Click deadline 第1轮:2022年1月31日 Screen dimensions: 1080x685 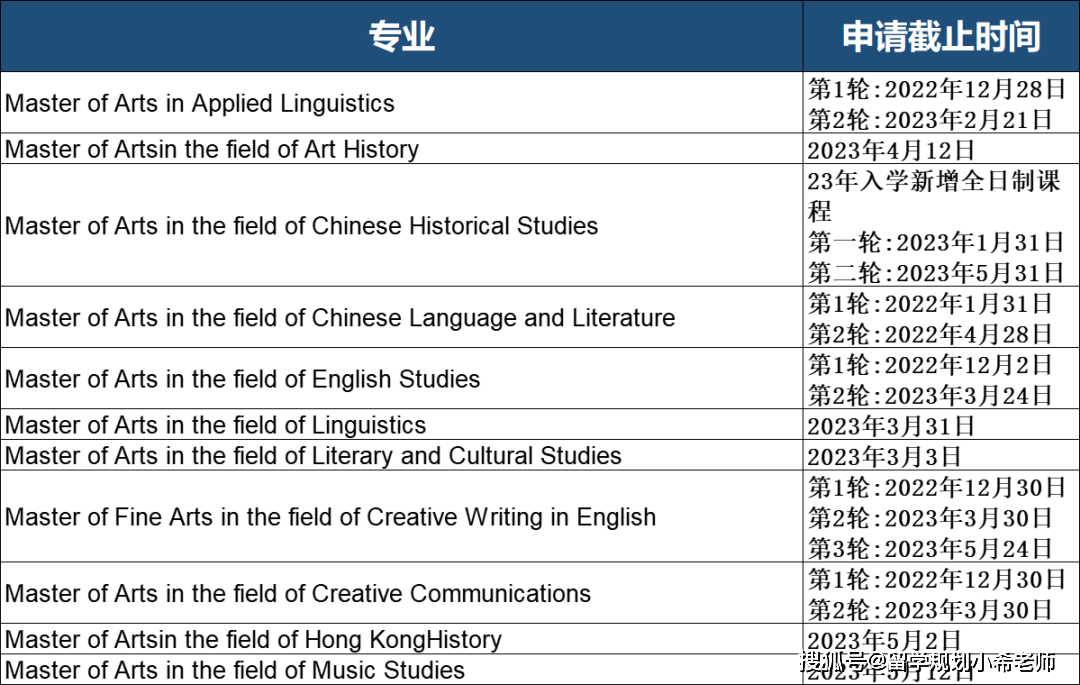tap(930, 303)
